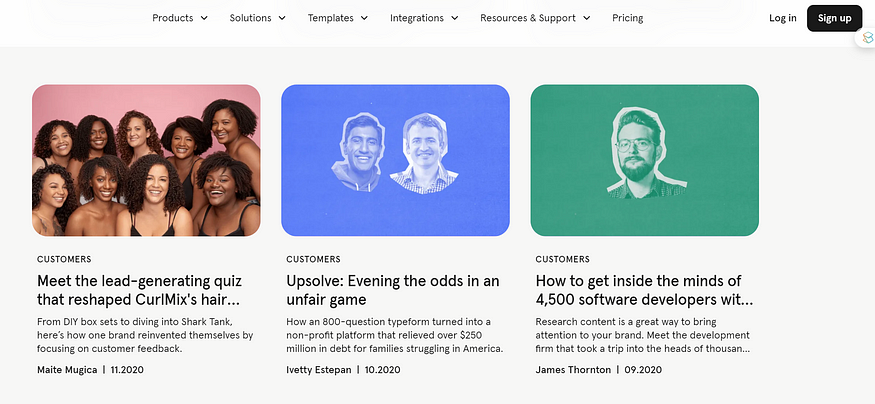Go to the Pricing page
The width and height of the screenshot is (875, 404).
628,18
